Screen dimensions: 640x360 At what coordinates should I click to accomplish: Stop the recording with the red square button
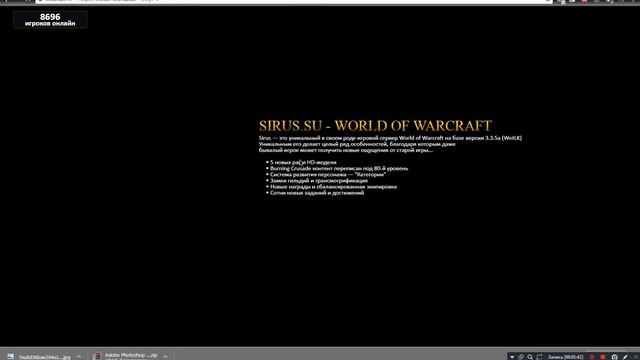coord(603,357)
